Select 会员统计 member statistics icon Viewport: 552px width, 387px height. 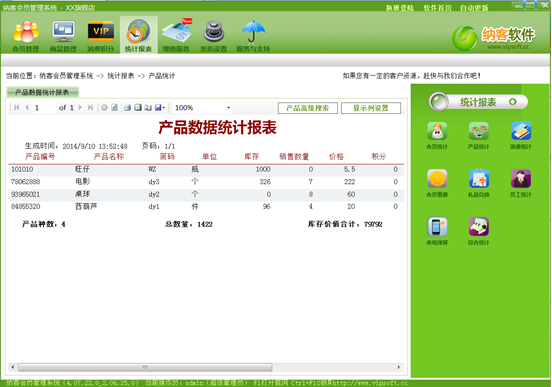pos(437,135)
